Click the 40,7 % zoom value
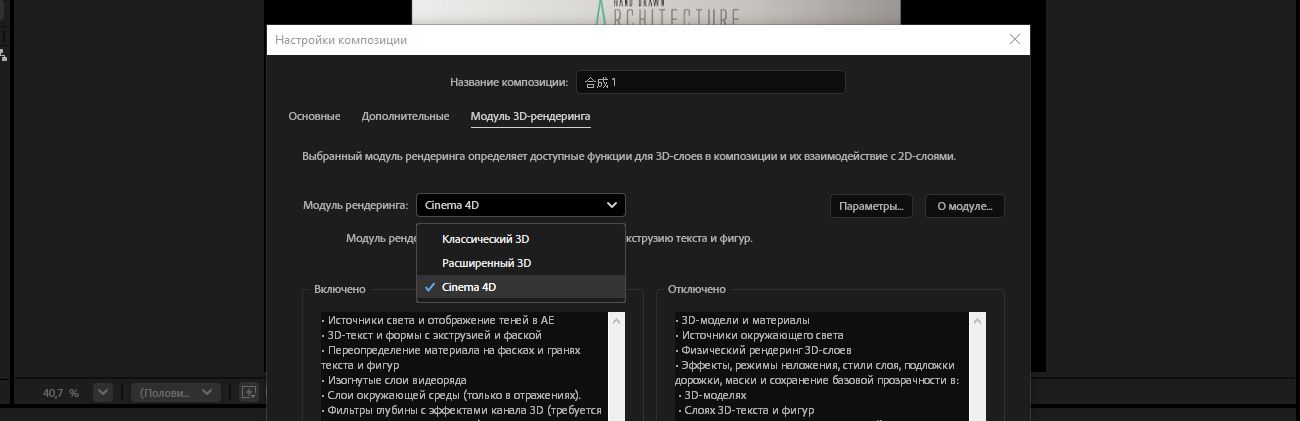The height and width of the screenshot is (421, 1300). 61,393
